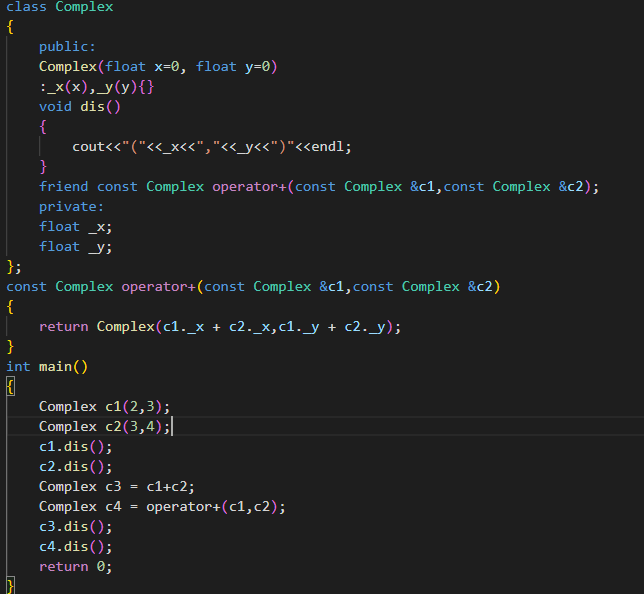
Task: Click the operator+ definition header outside class
Action: point(253,287)
